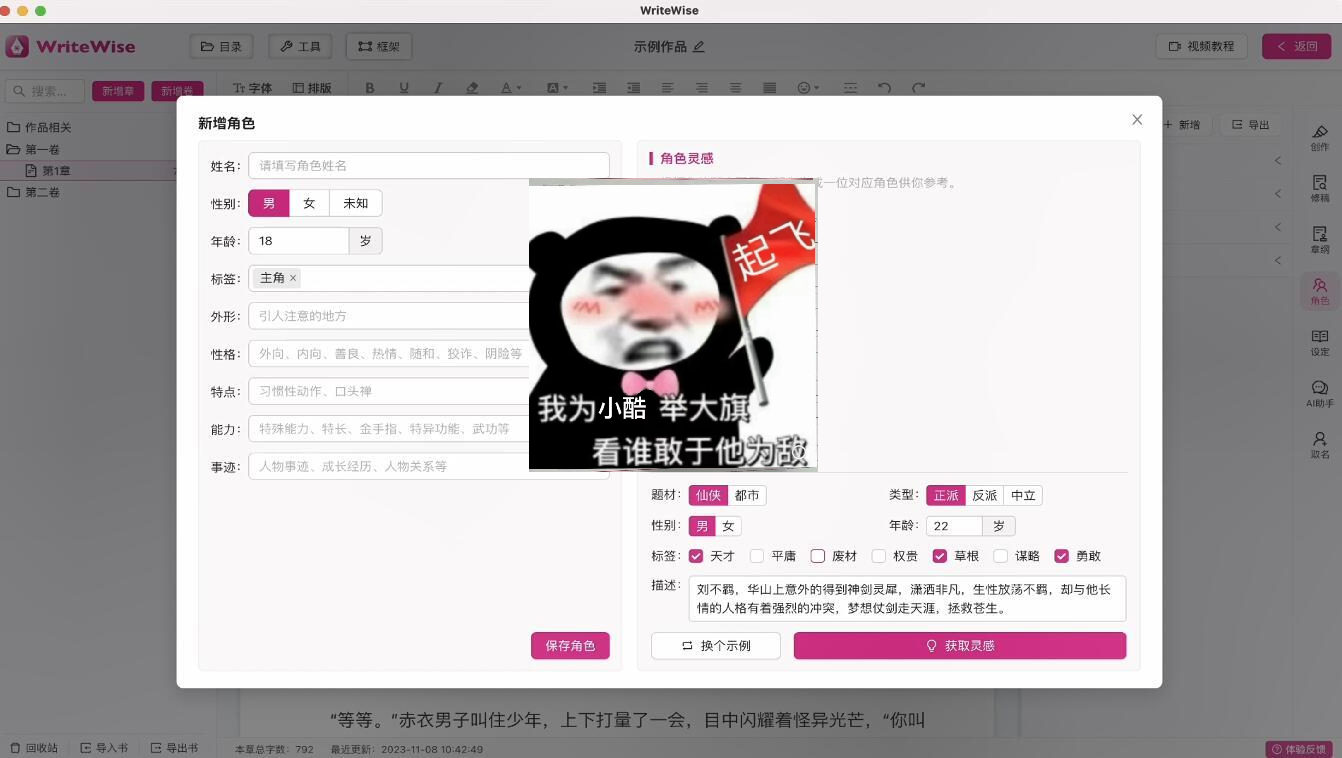The image size is (1342, 758).
Task: Click 导入书 in the status bar
Action: click(104, 747)
